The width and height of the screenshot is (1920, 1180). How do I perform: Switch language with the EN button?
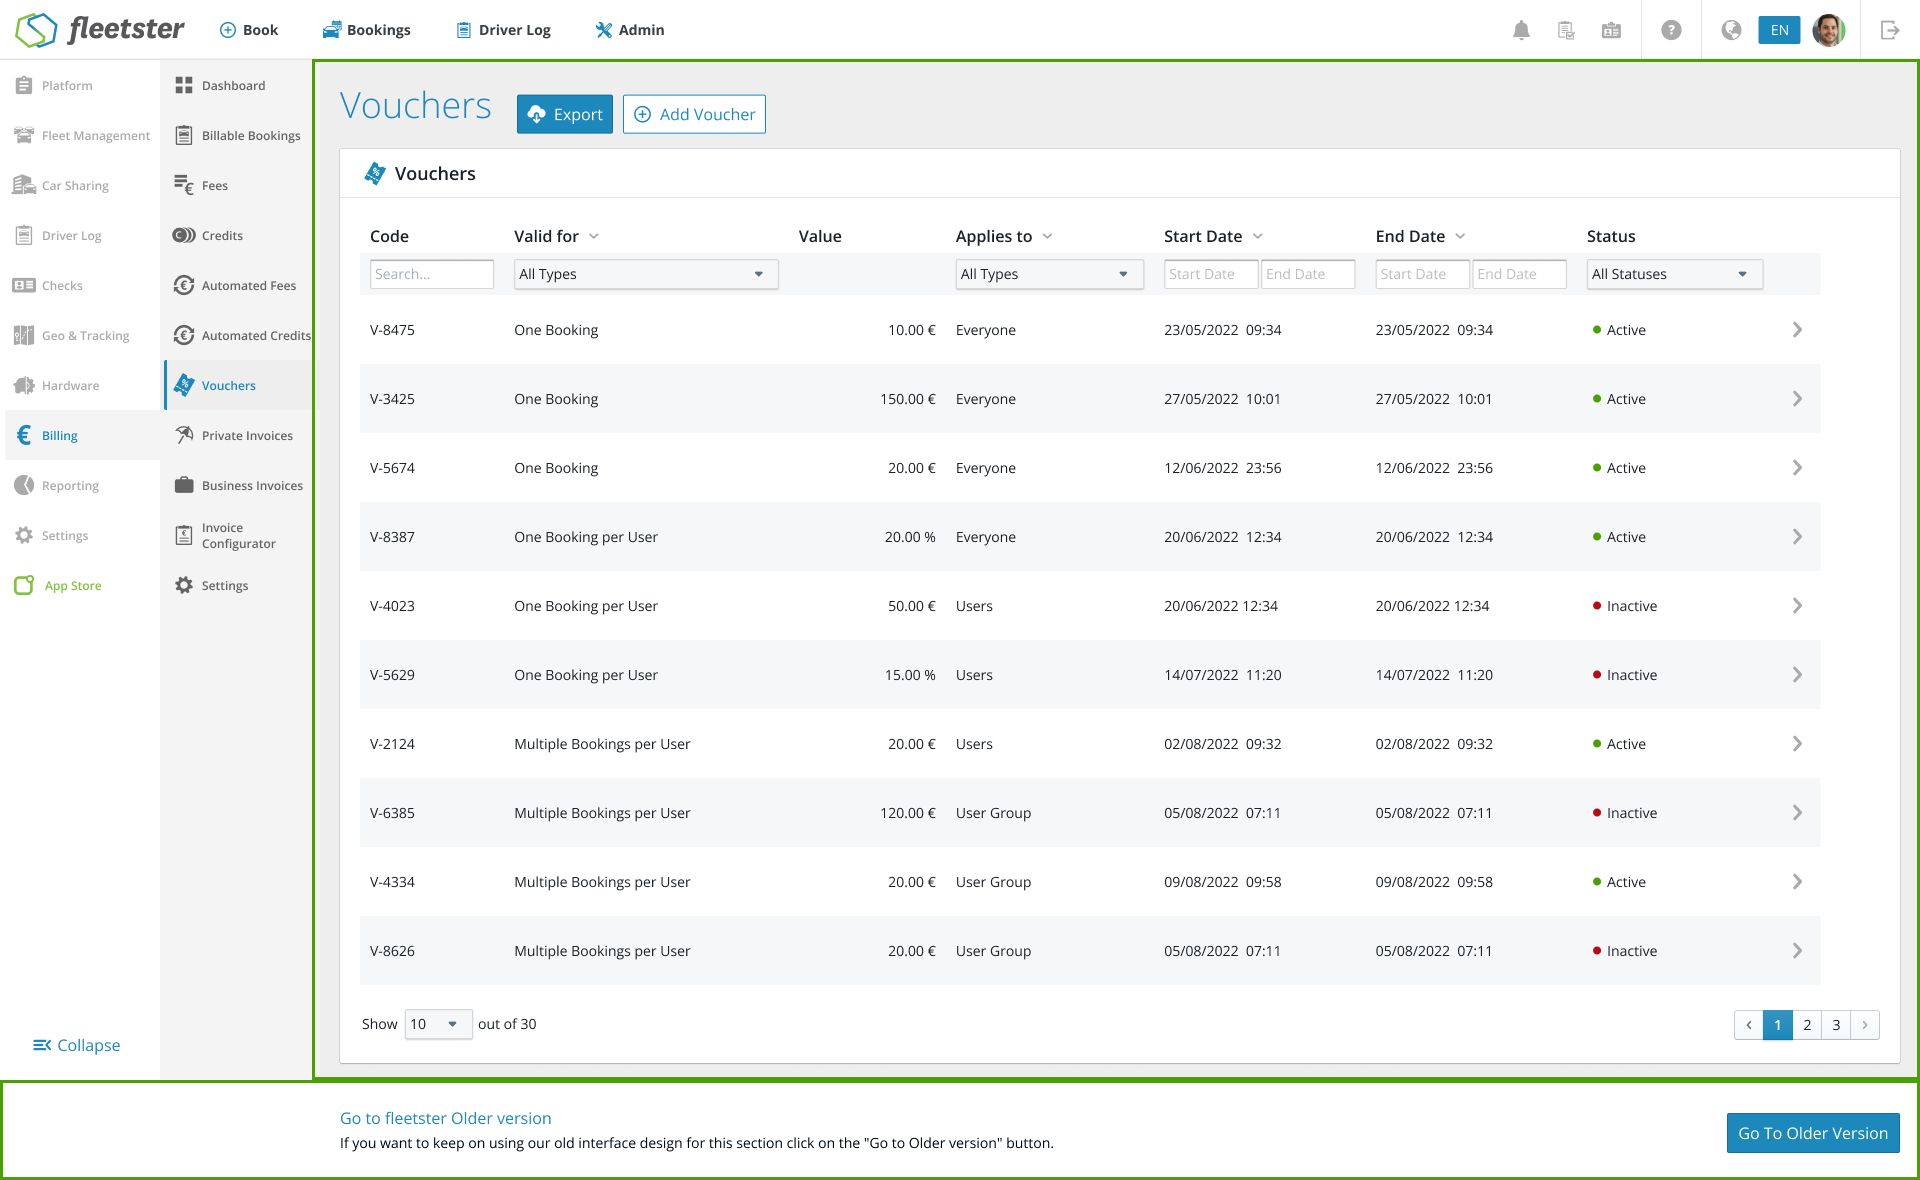1779,30
